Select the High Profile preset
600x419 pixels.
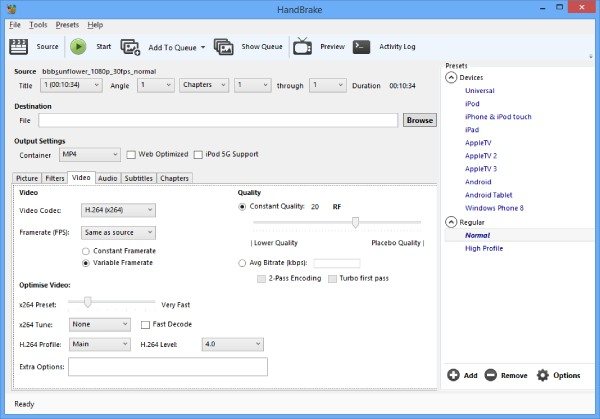[484, 248]
